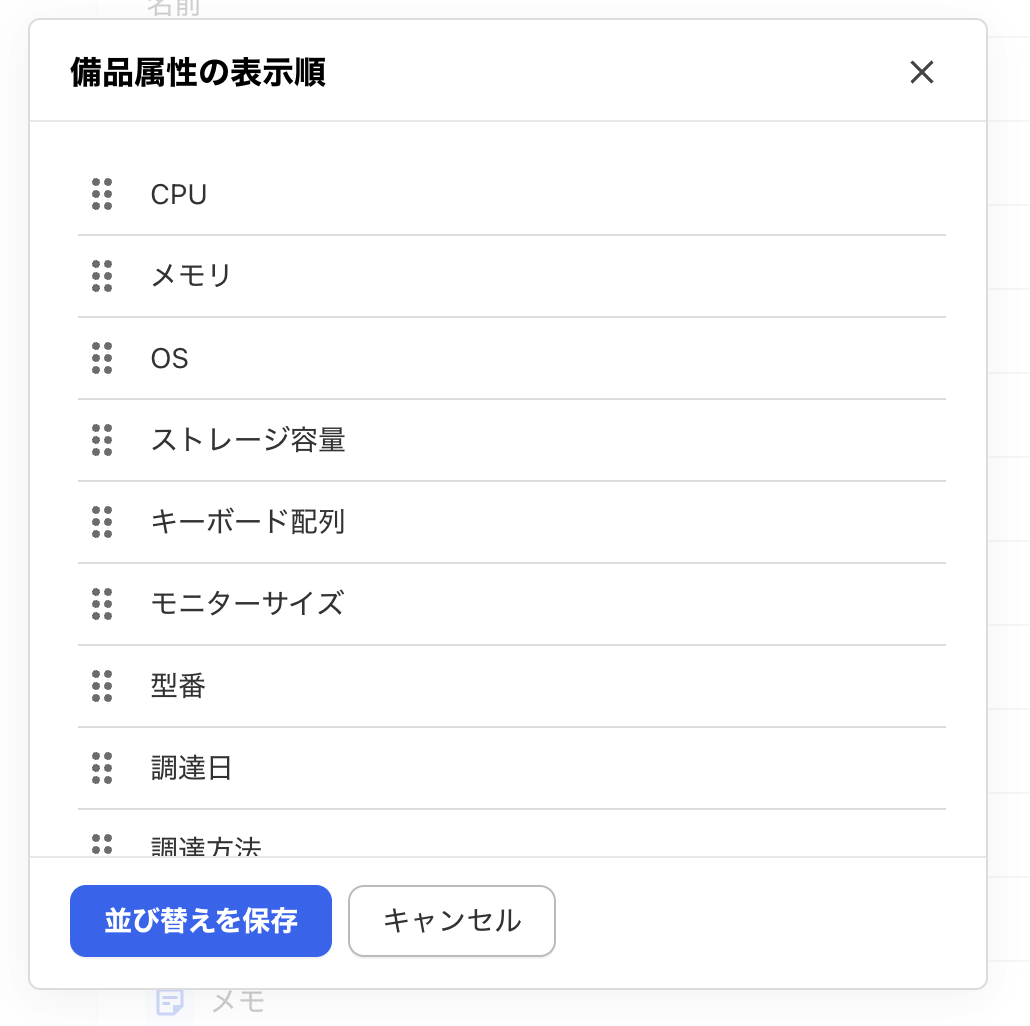
Task: Click the 型番 drag handle
Action: click(101, 686)
